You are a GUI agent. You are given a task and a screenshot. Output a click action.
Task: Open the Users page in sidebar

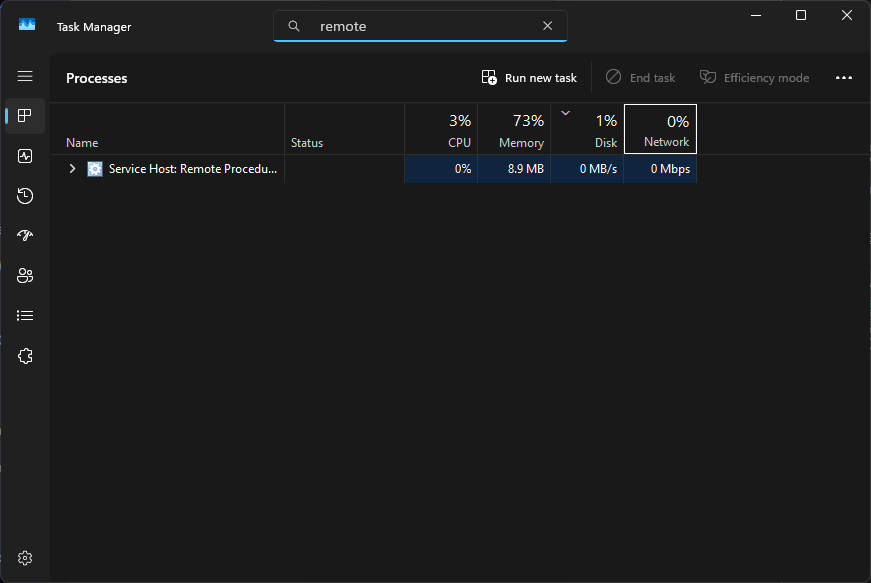pos(25,276)
